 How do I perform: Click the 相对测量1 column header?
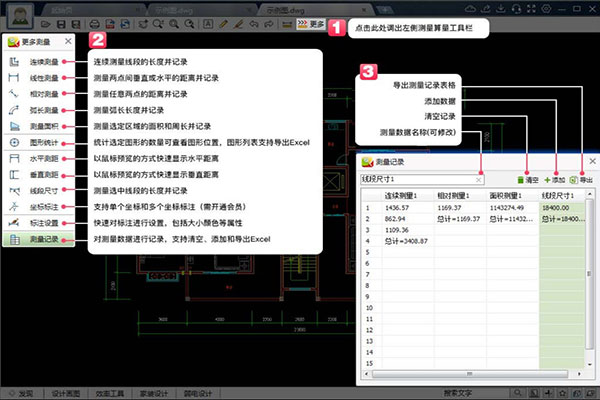(x=460, y=196)
